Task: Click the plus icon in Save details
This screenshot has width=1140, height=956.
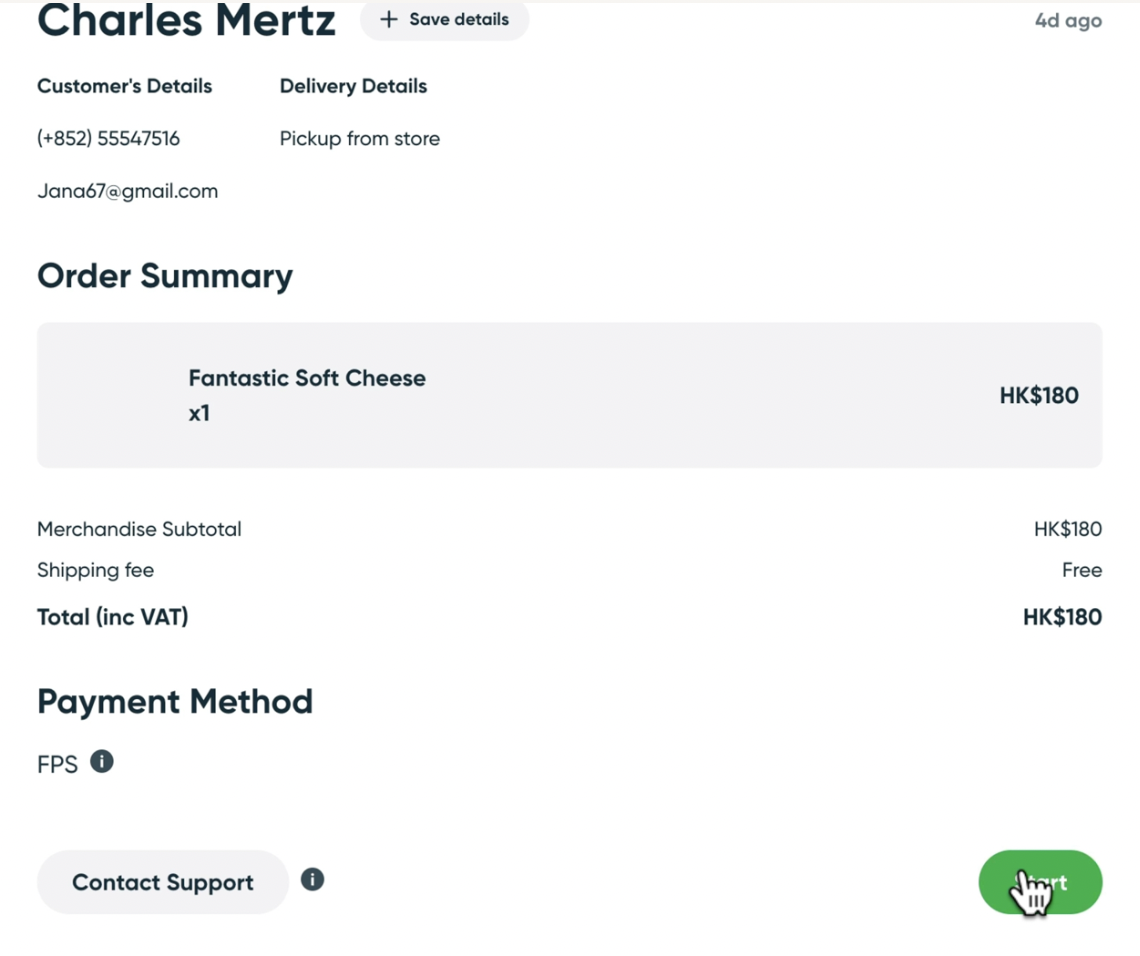Action: [x=389, y=20]
